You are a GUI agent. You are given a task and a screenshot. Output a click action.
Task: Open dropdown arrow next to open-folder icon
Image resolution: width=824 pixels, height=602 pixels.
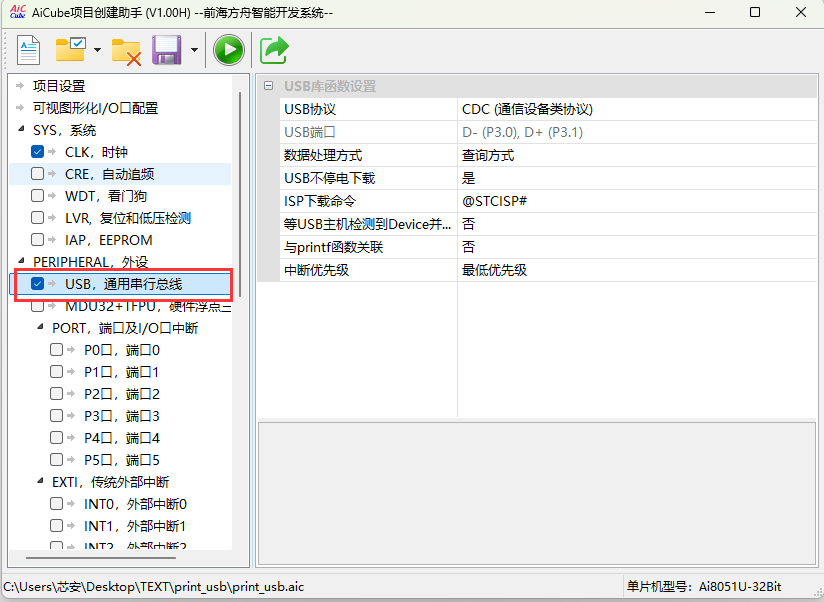[97, 50]
